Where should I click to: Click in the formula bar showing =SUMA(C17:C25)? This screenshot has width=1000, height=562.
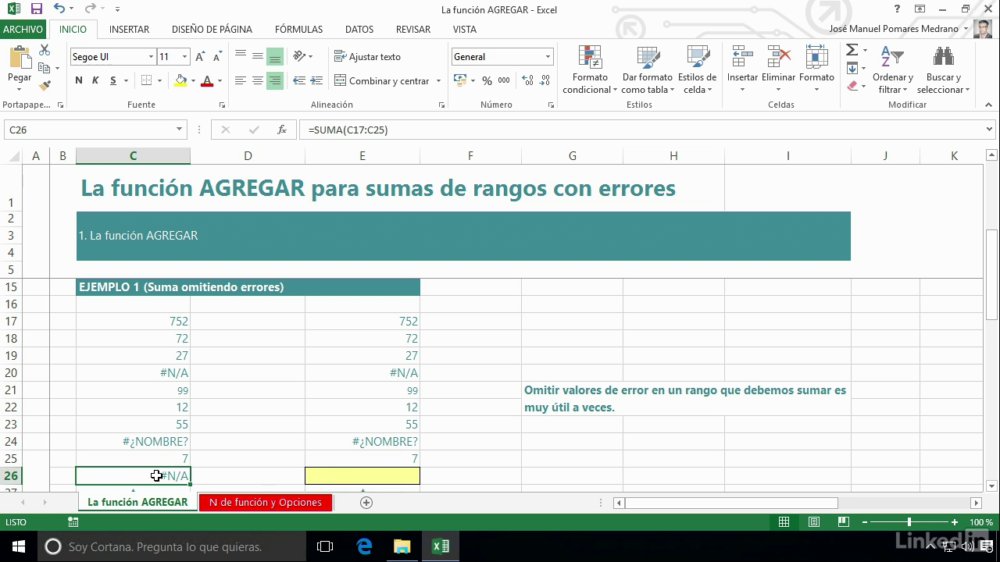(641, 129)
